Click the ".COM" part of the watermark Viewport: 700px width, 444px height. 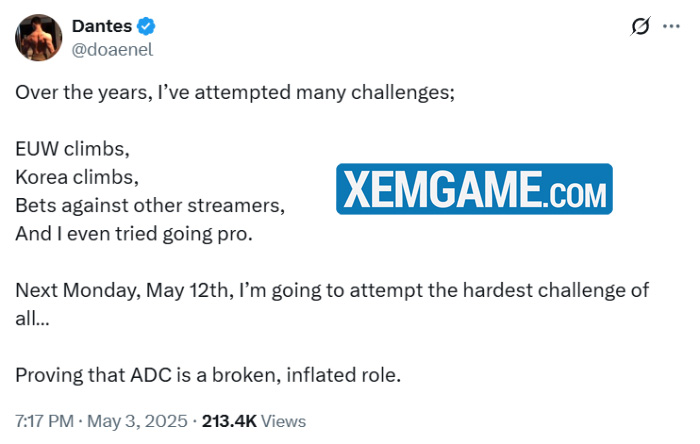point(575,191)
